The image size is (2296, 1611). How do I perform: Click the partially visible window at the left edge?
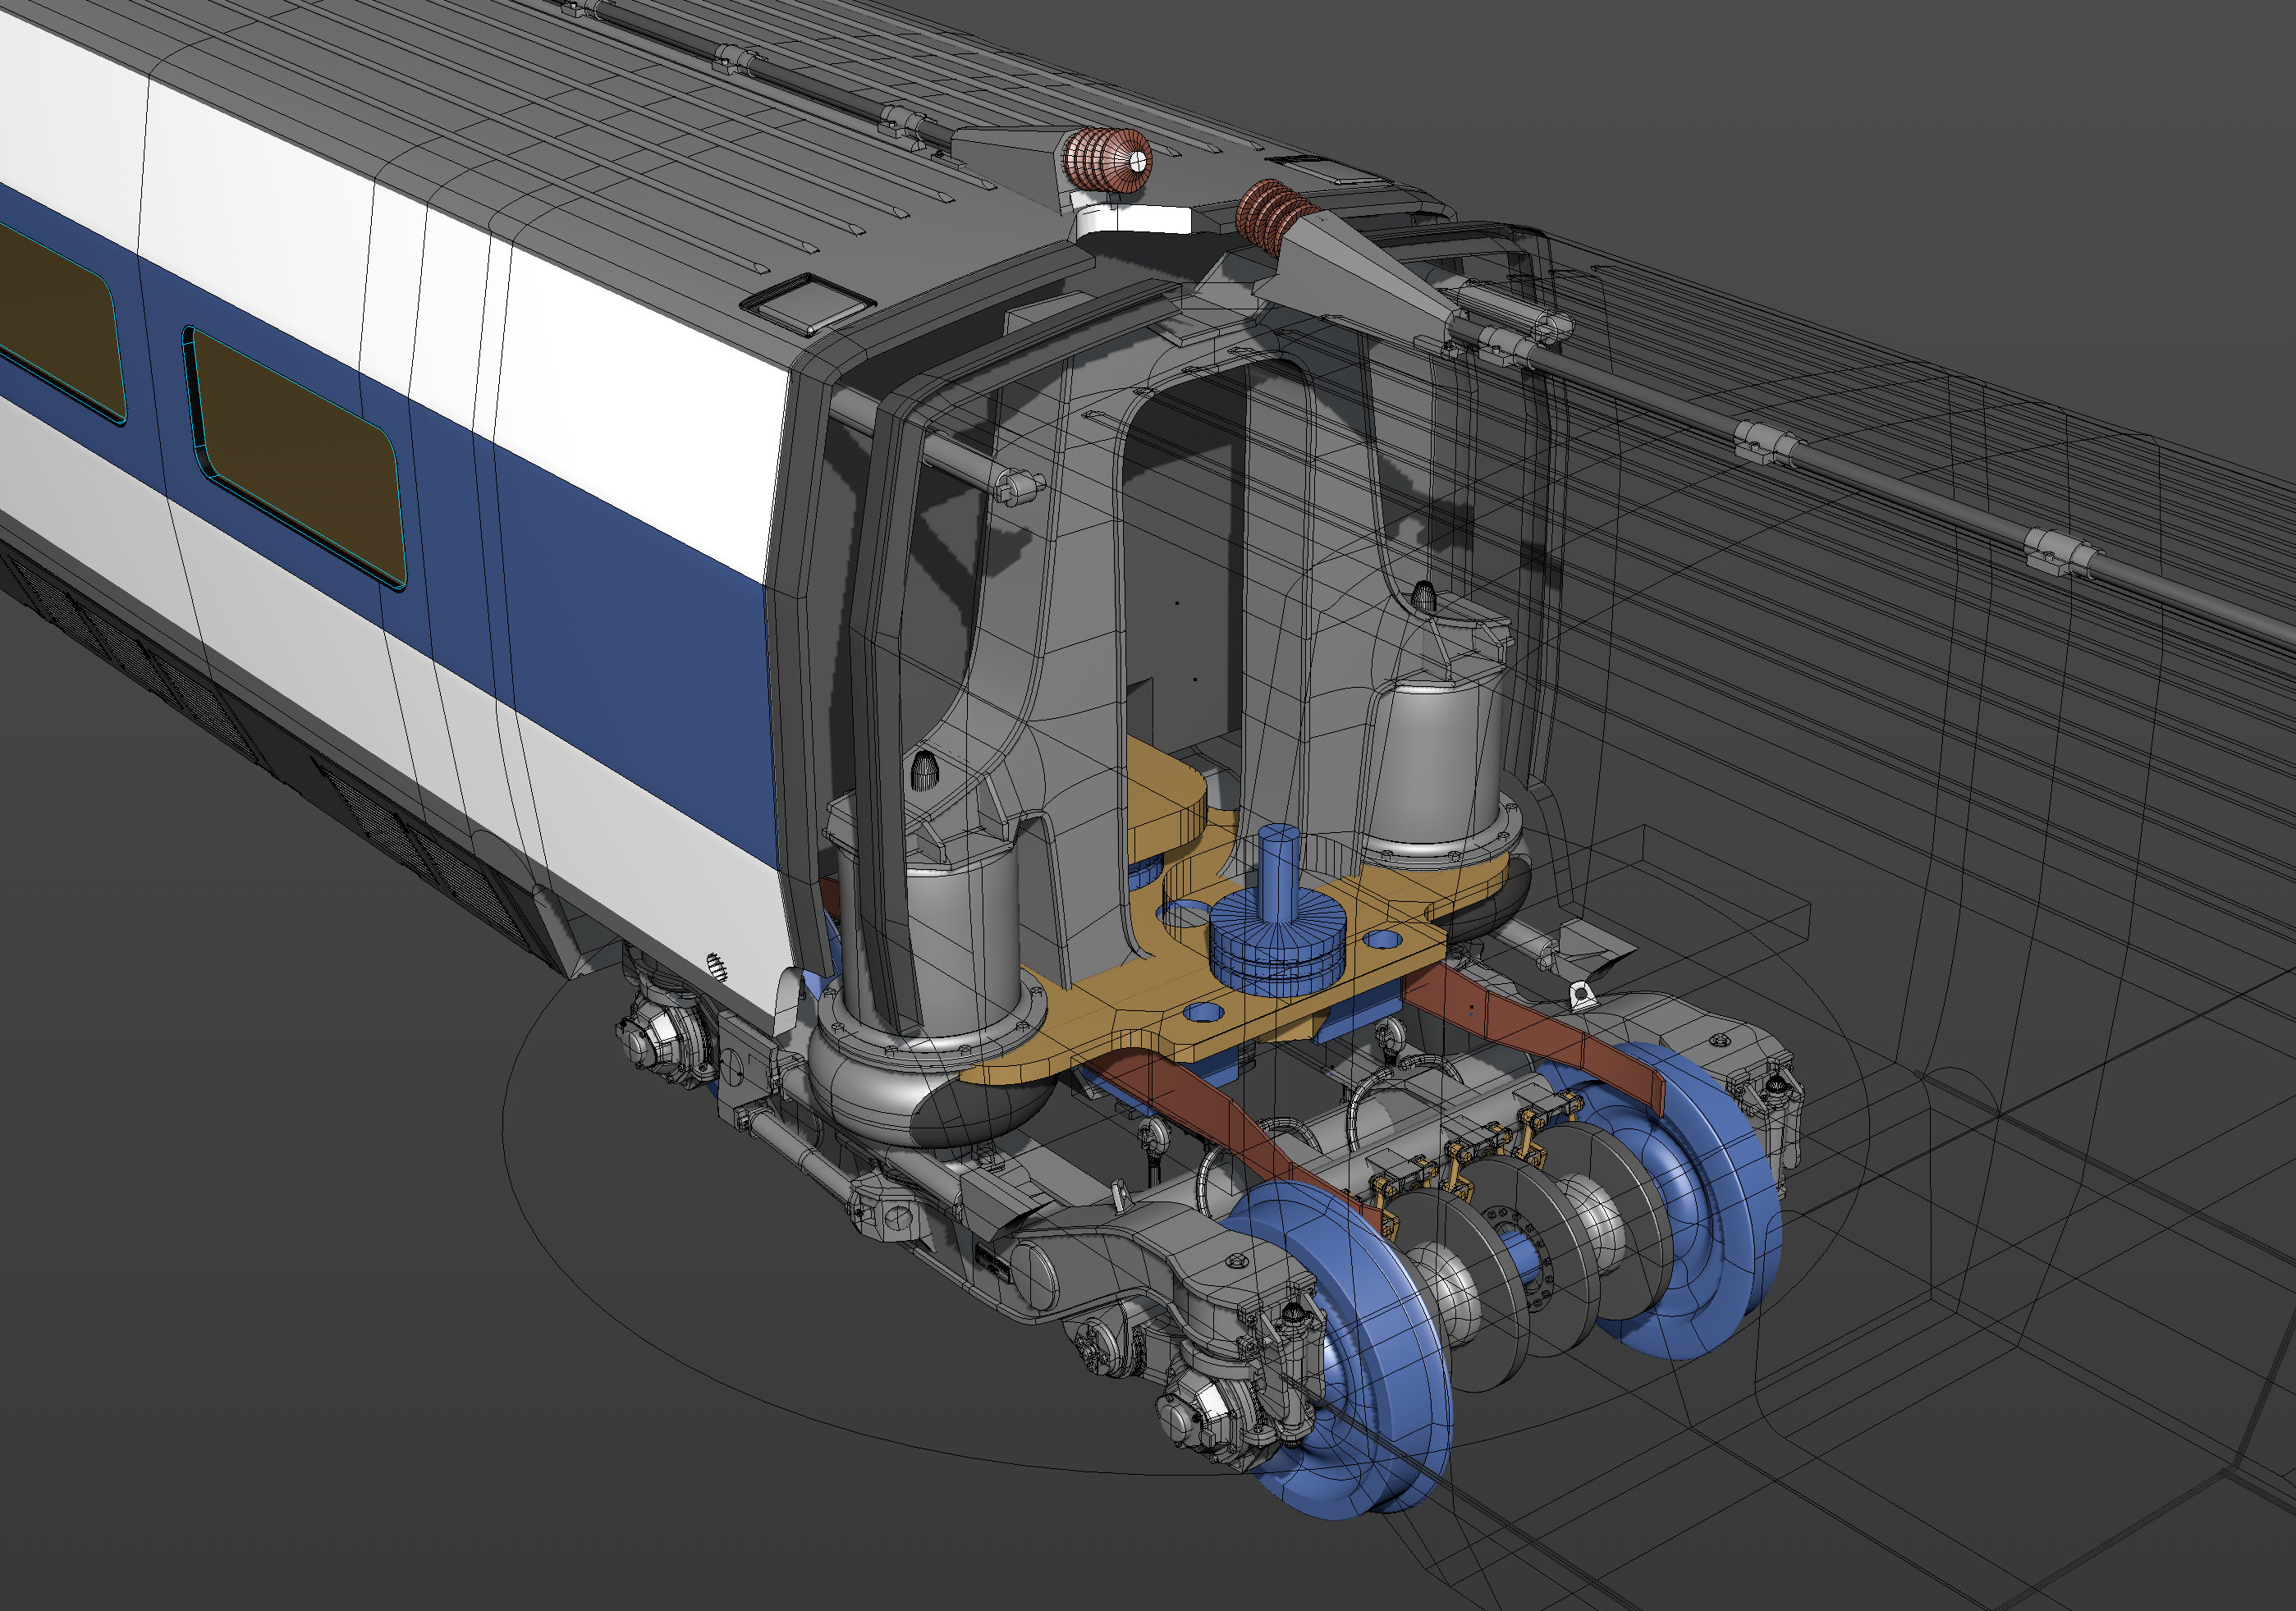click(x=58, y=323)
